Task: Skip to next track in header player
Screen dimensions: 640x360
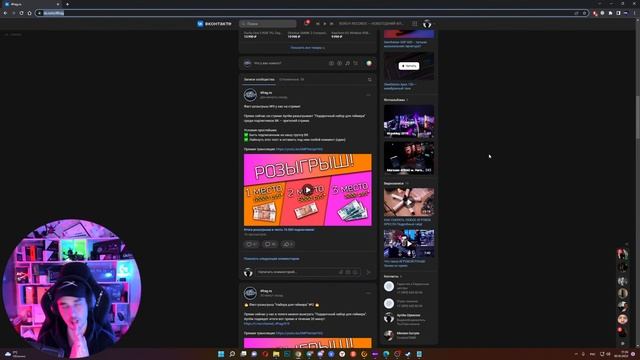Action: pos(331,24)
